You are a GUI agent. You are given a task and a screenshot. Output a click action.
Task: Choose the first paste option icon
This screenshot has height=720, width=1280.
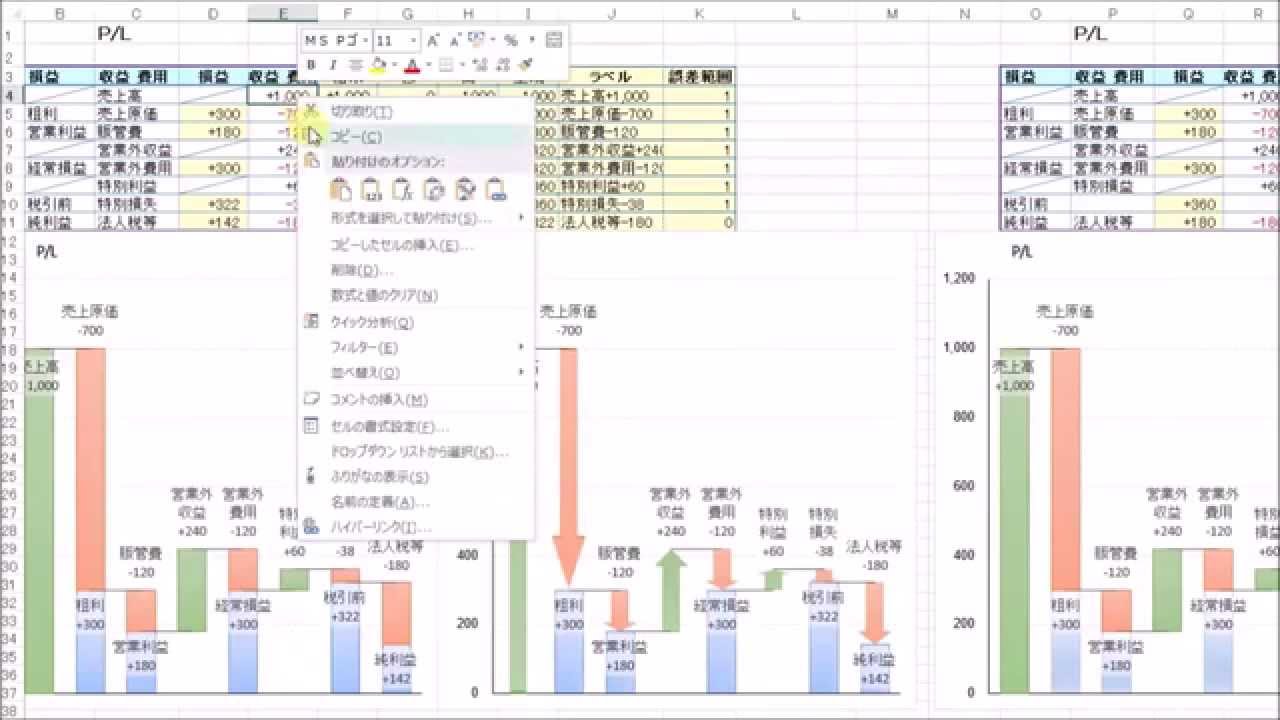coord(340,189)
